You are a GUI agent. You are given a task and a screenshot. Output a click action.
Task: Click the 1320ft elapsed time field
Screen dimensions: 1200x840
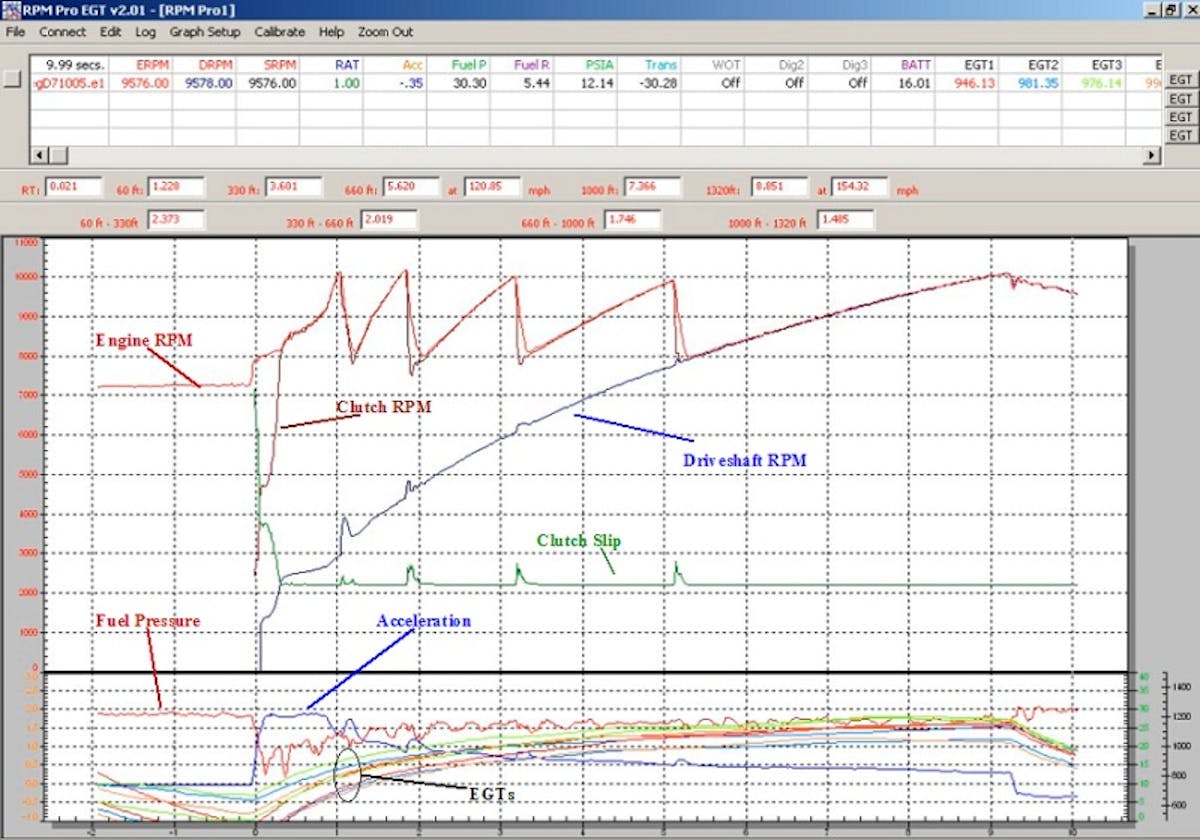(x=780, y=187)
